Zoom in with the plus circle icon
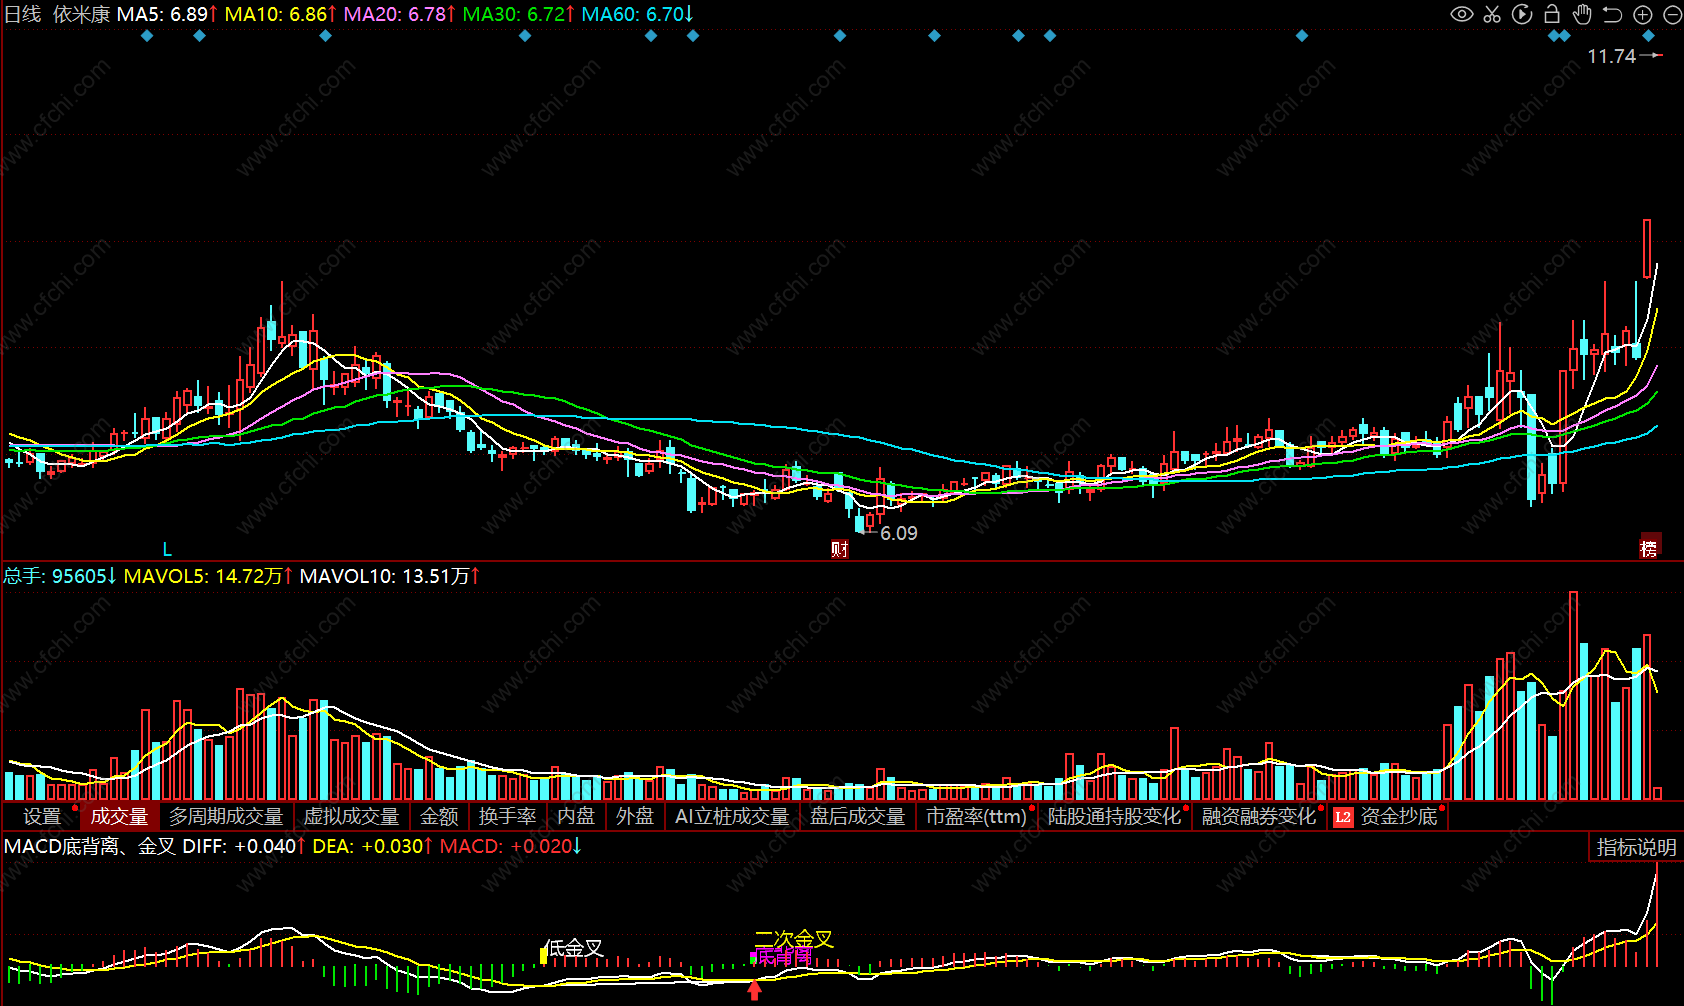Viewport: 1684px width, 1006px height. pos(1642,14)
